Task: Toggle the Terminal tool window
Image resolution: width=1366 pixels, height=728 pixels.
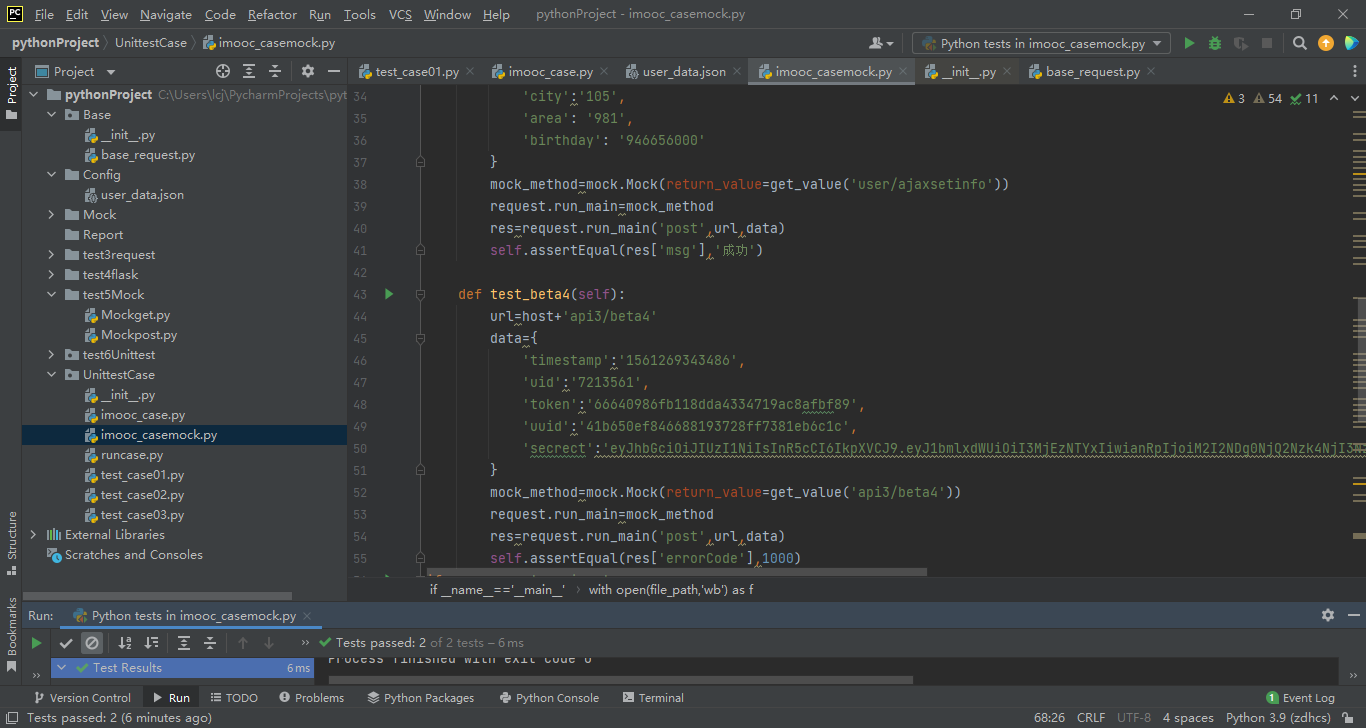Action: tap(653, 698)
